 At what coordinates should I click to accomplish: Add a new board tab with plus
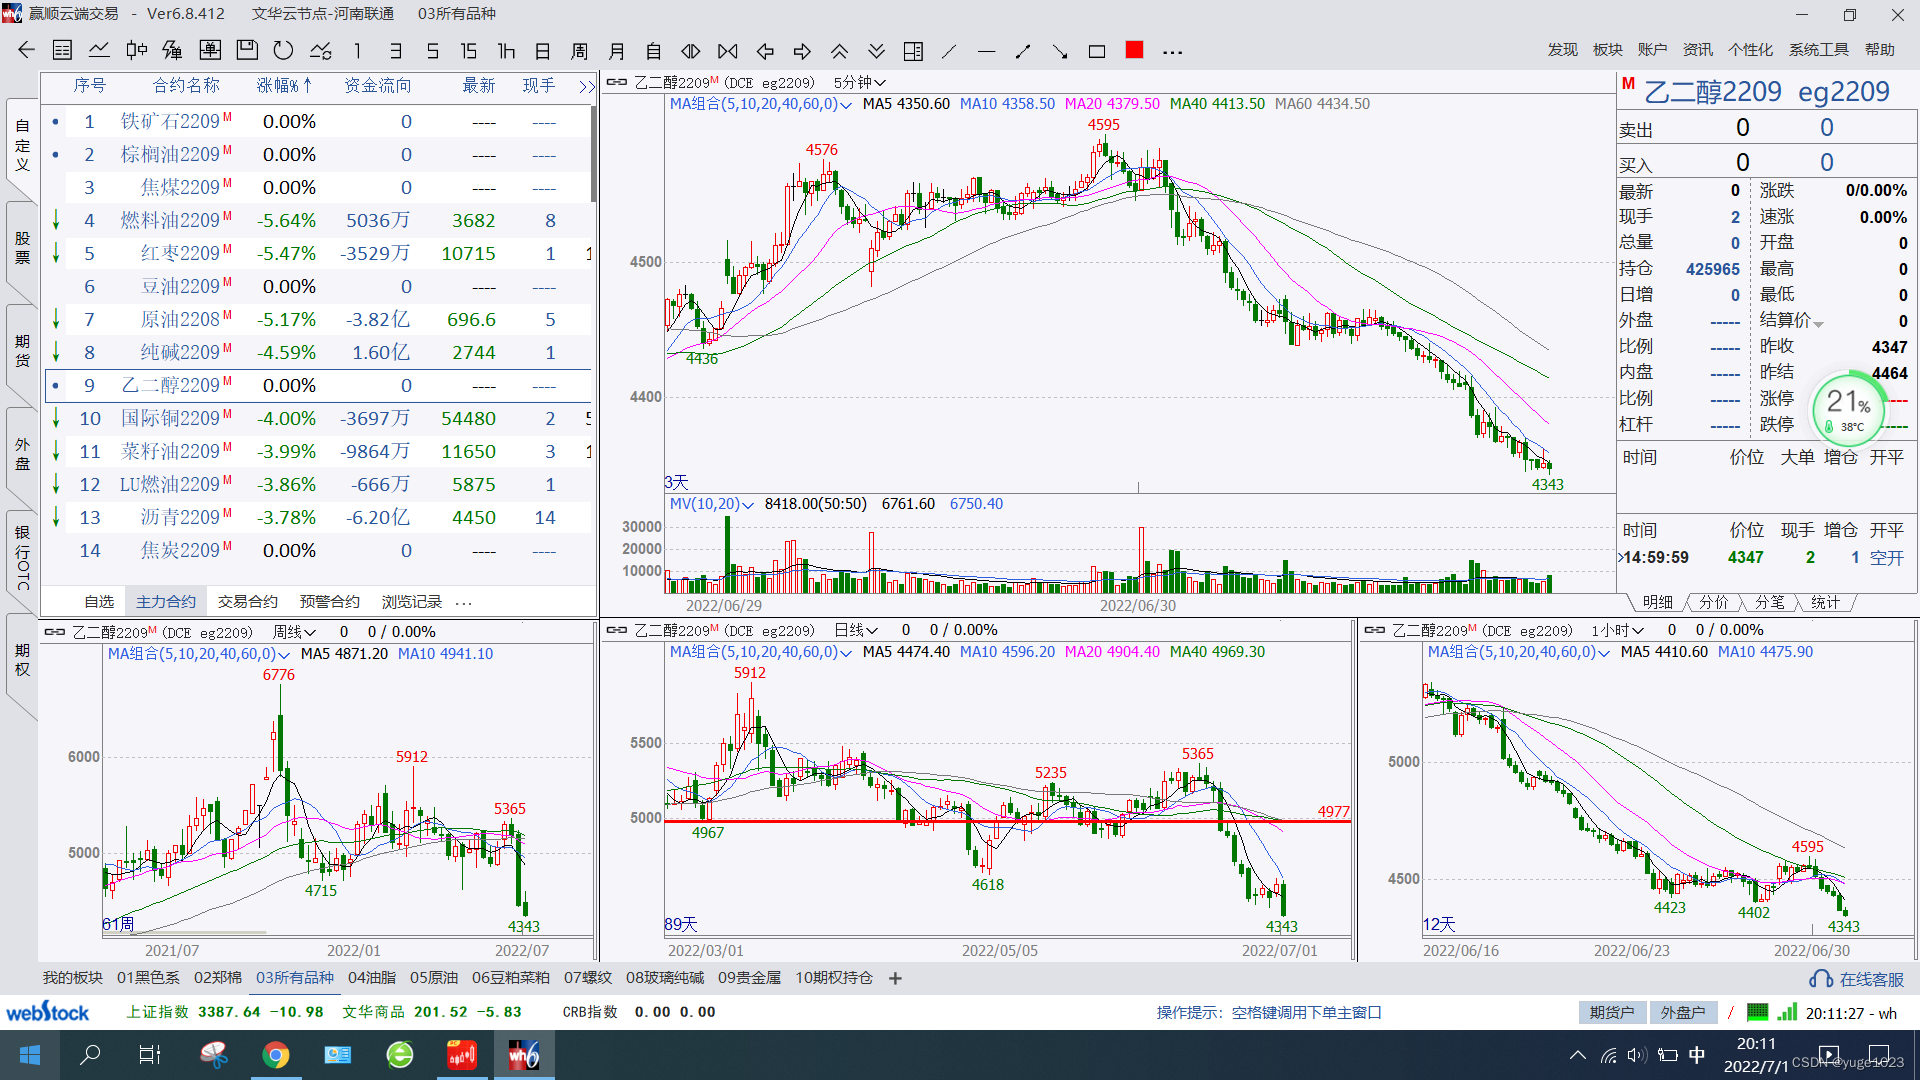[x=895, y=978]
